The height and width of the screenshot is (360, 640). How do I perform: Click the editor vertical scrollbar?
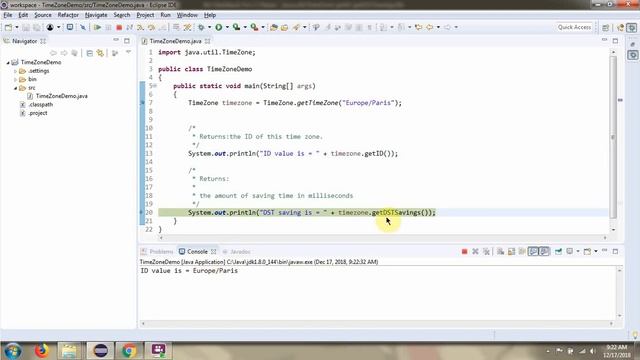point(613,138)
